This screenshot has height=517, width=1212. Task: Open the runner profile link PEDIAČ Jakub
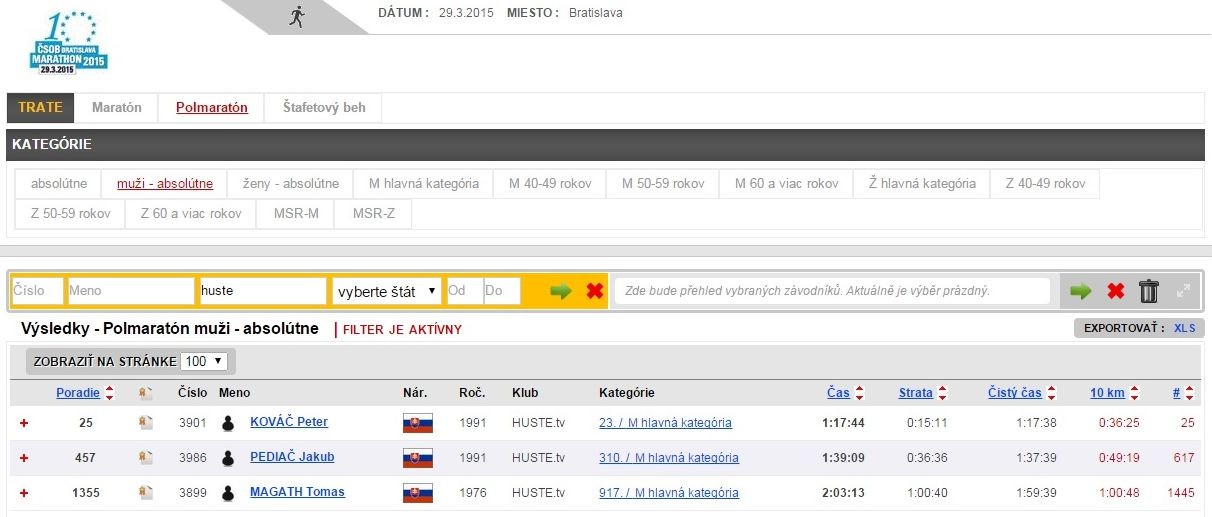click(x=292, y=457)
